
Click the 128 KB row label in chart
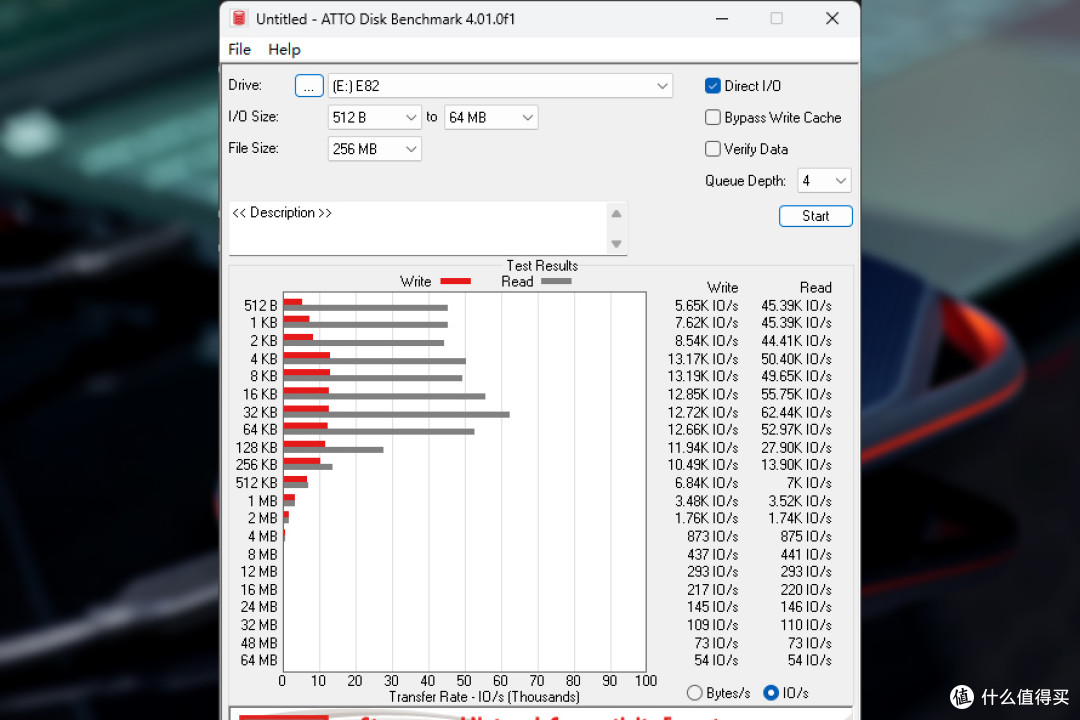click(x=256, y=448)
